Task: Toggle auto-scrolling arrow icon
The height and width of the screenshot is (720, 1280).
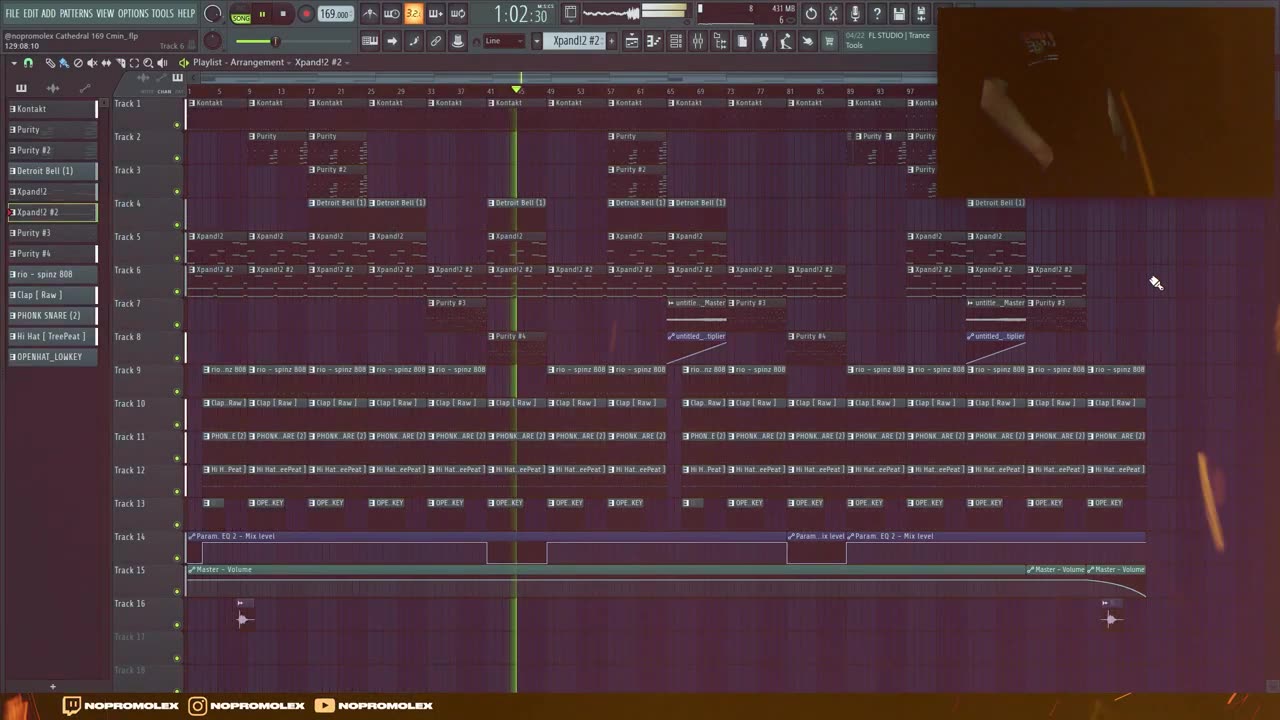Action: tap(392, 41)
